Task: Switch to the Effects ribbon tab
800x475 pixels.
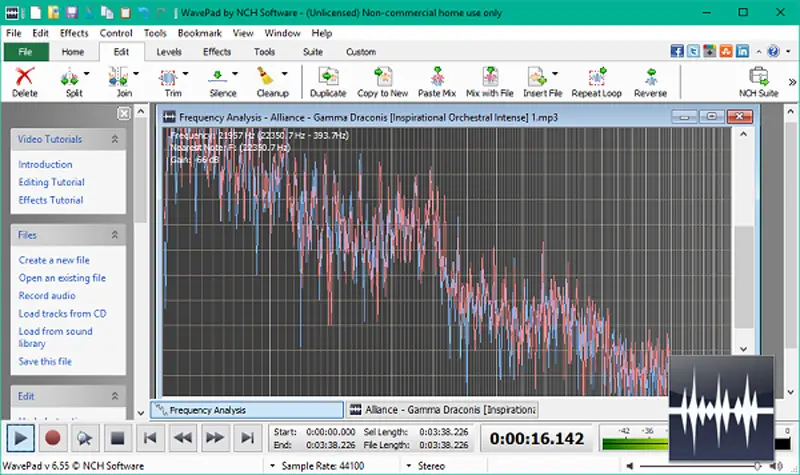Action: (217, 51)
